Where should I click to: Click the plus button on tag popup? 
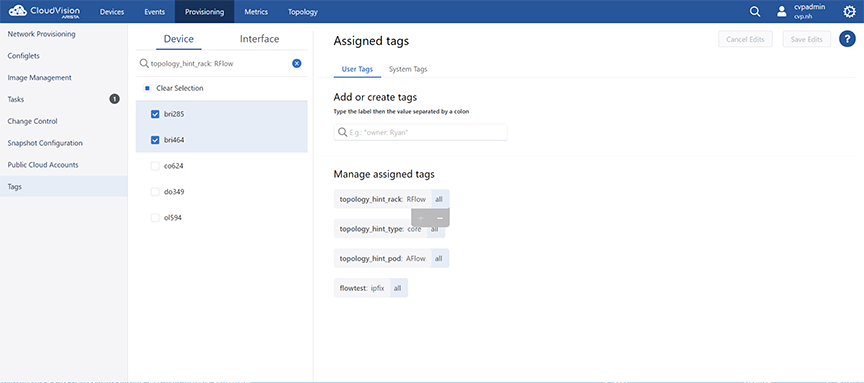tap(421, 218)
